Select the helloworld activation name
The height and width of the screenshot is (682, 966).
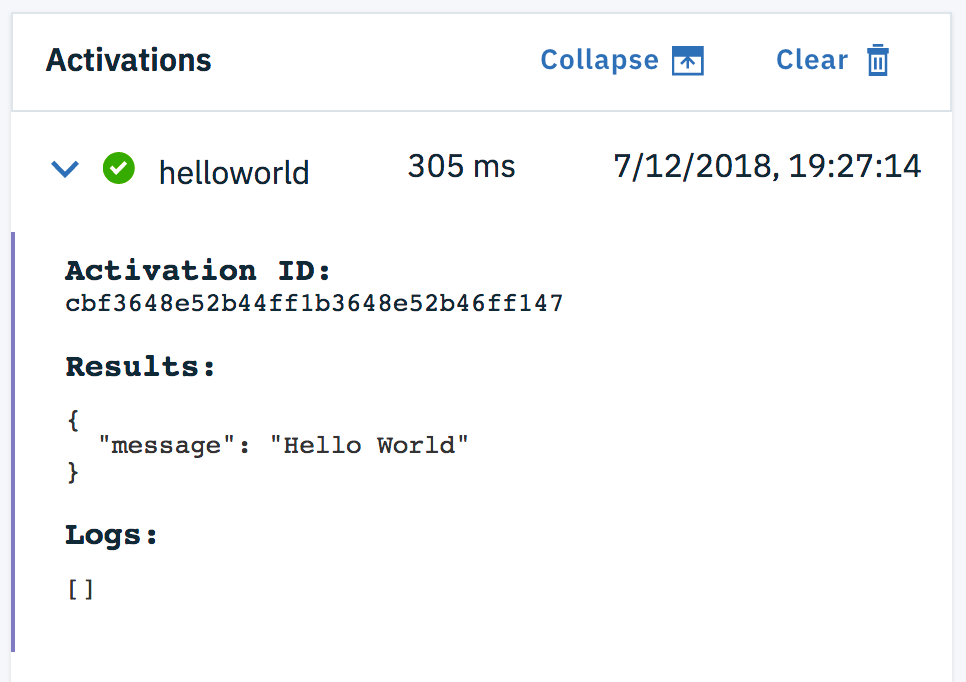click(x=233, y=172)
